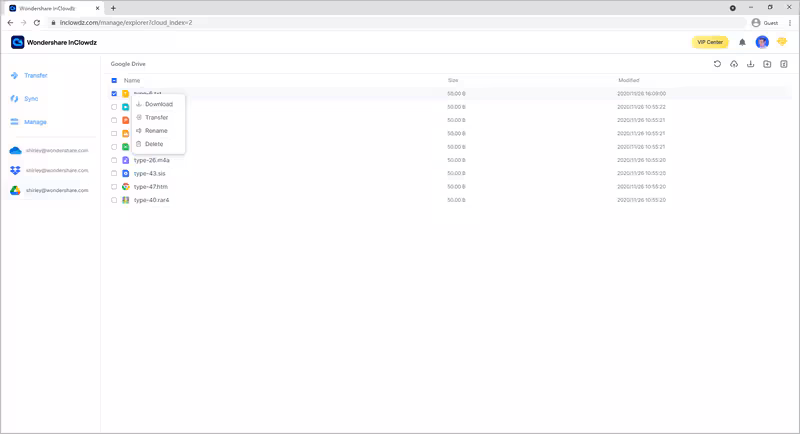Choose Transfer from the context menu

point(158,117)
